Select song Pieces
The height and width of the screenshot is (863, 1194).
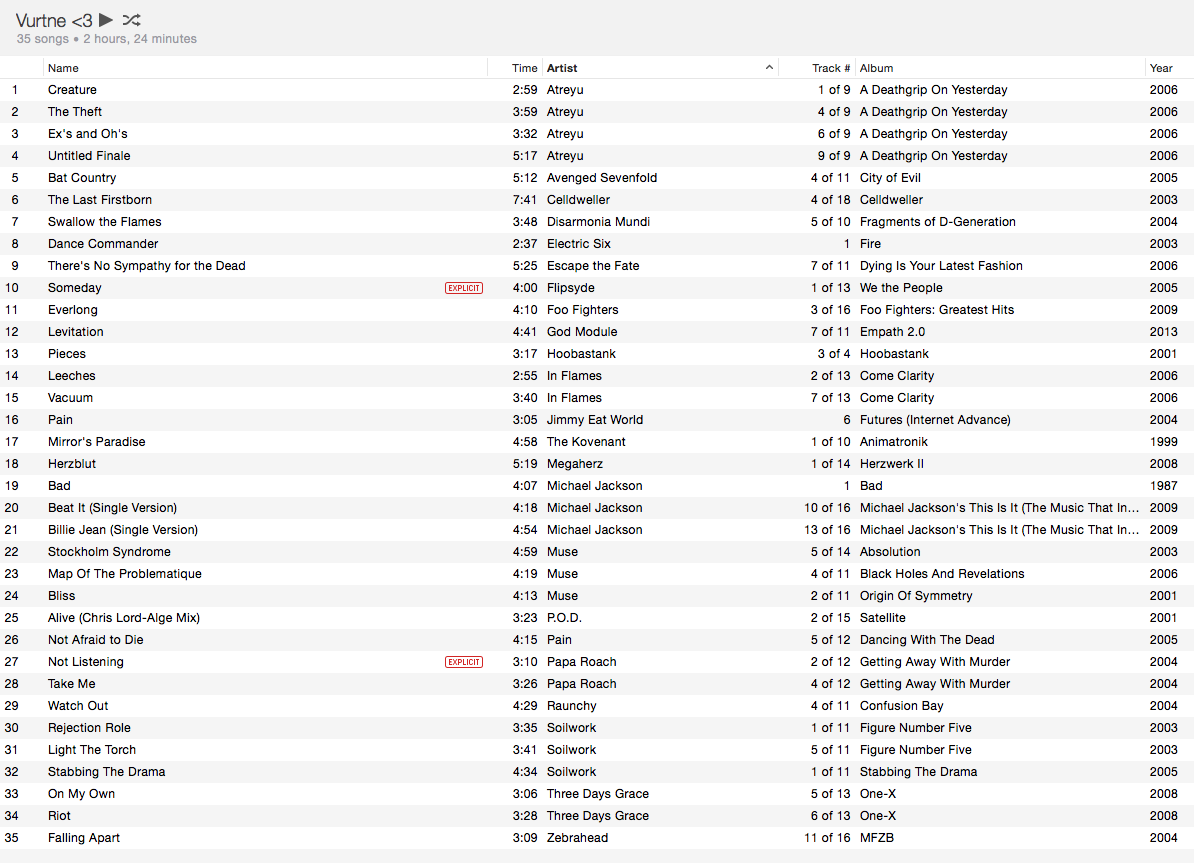[x=67, y=354]
